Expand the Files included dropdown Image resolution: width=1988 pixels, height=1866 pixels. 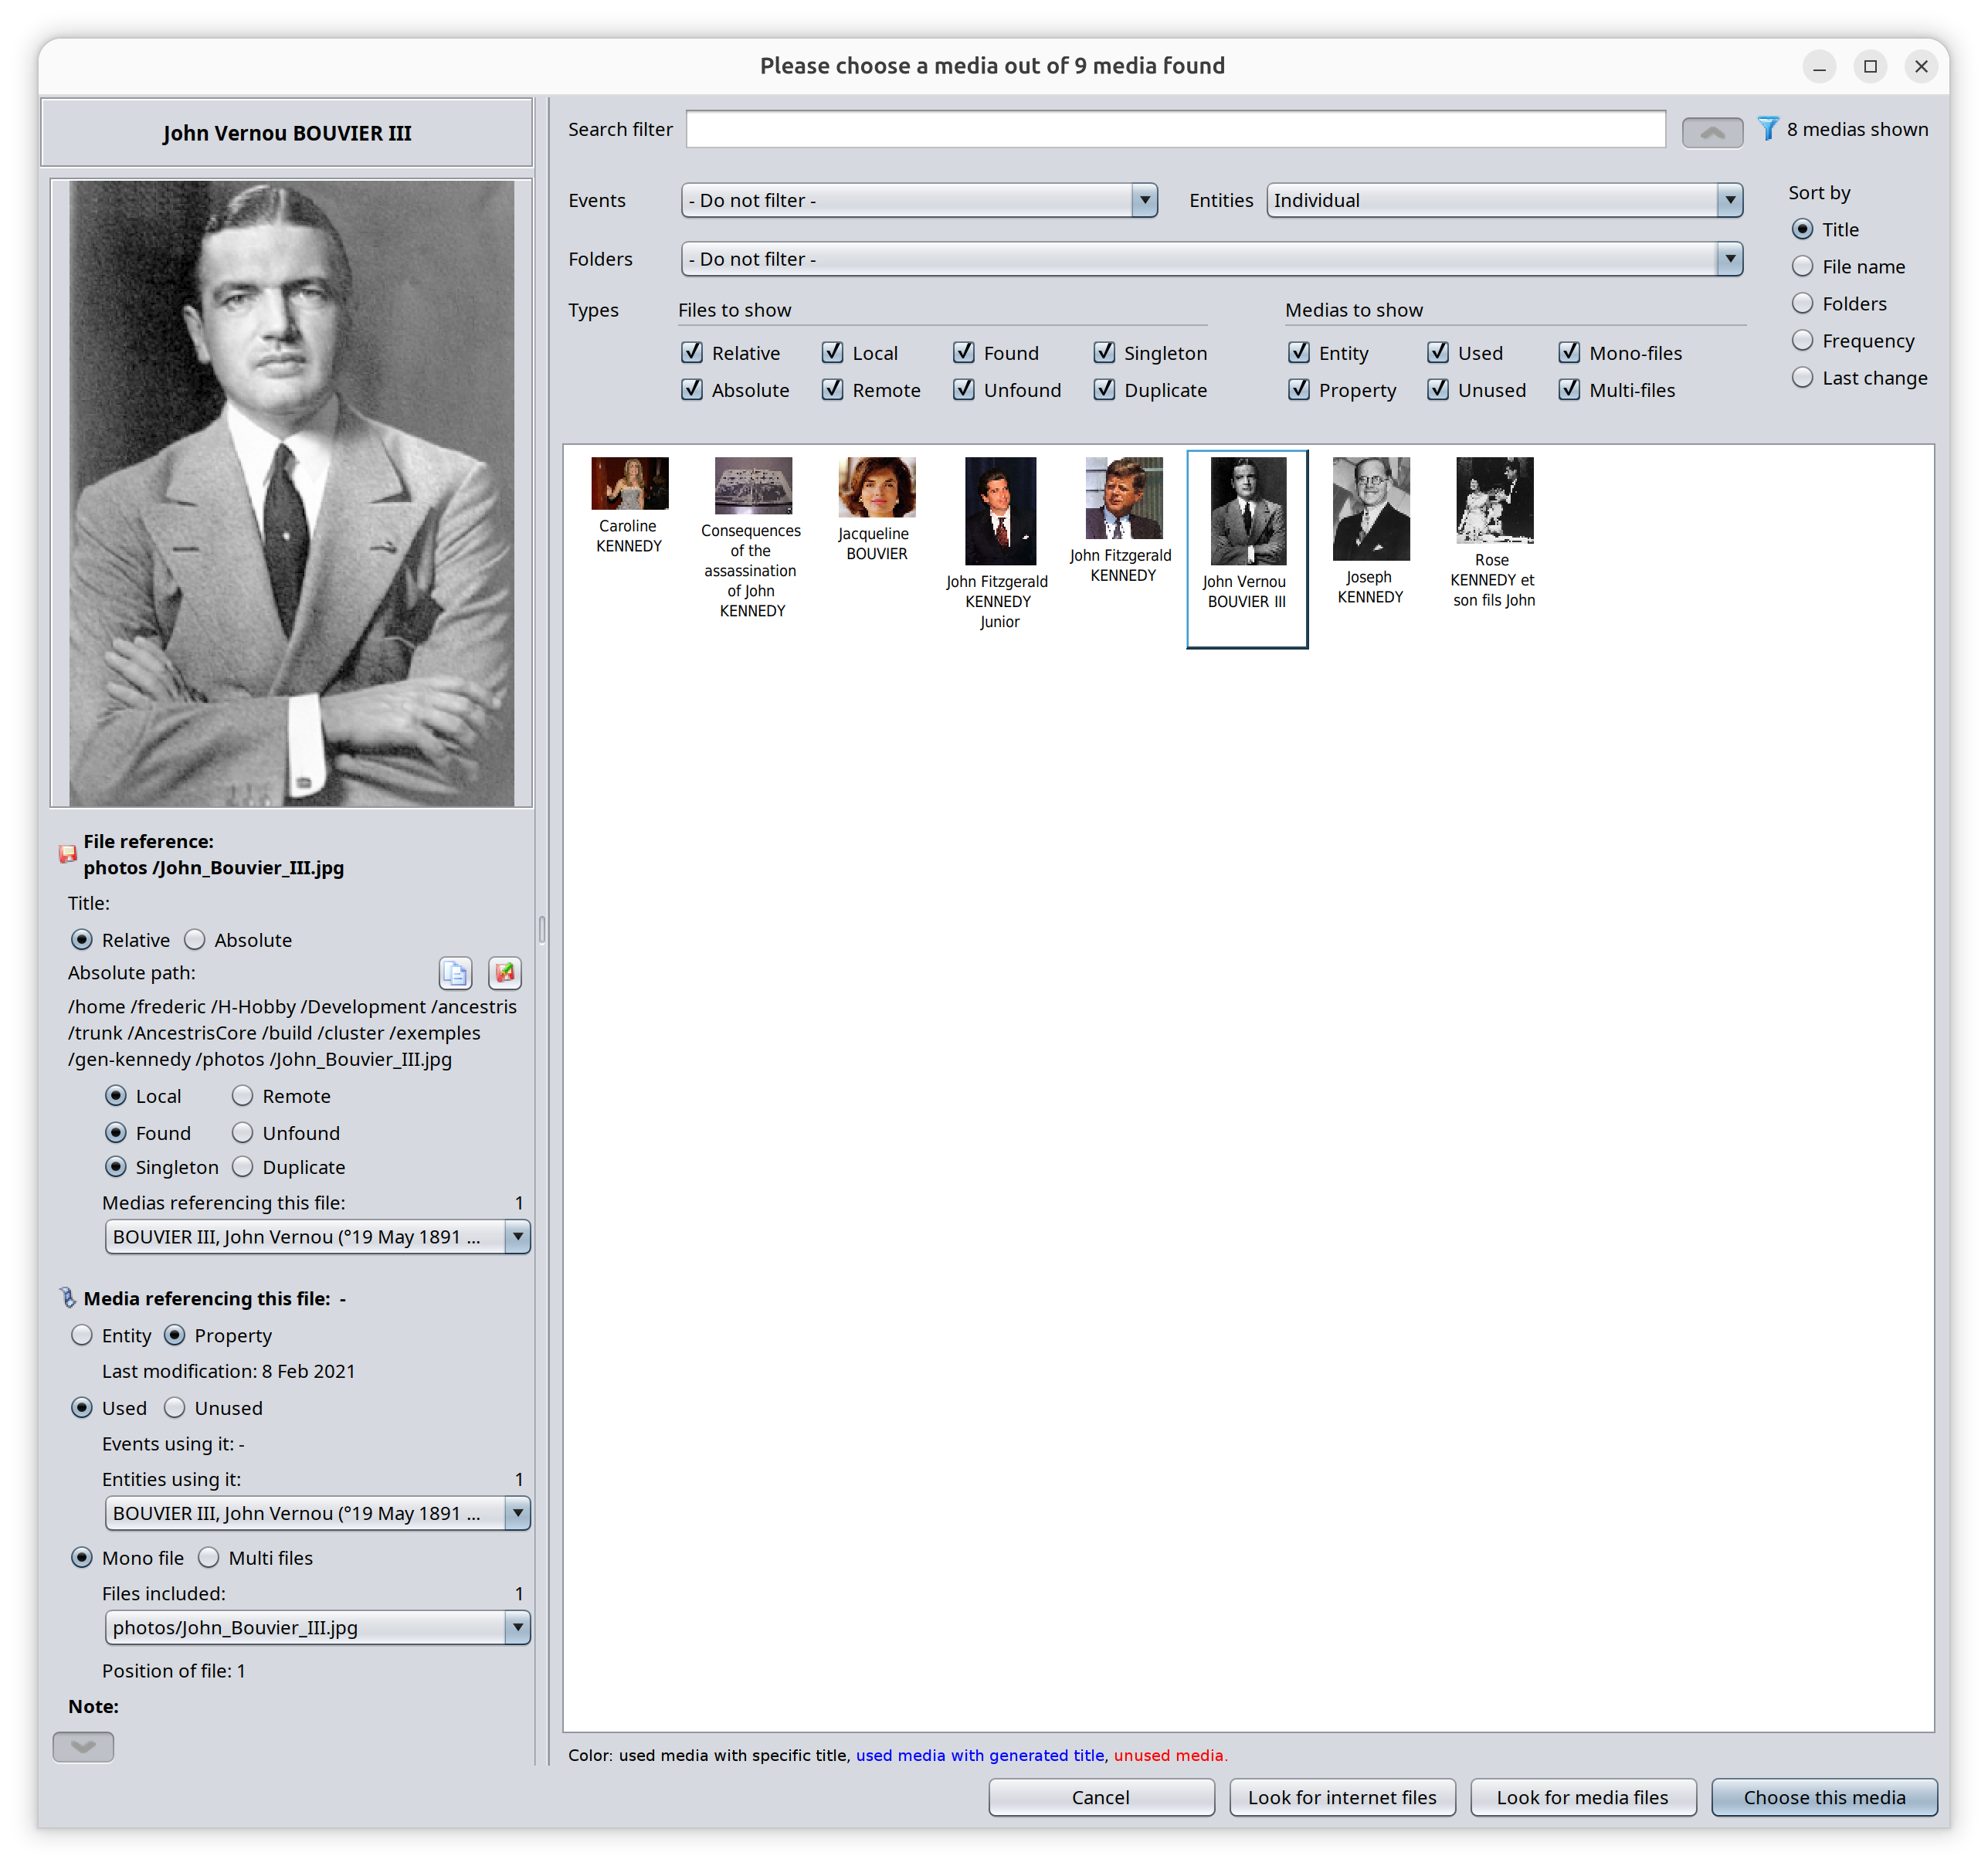pyautogui.click(x=517, y=1627)
